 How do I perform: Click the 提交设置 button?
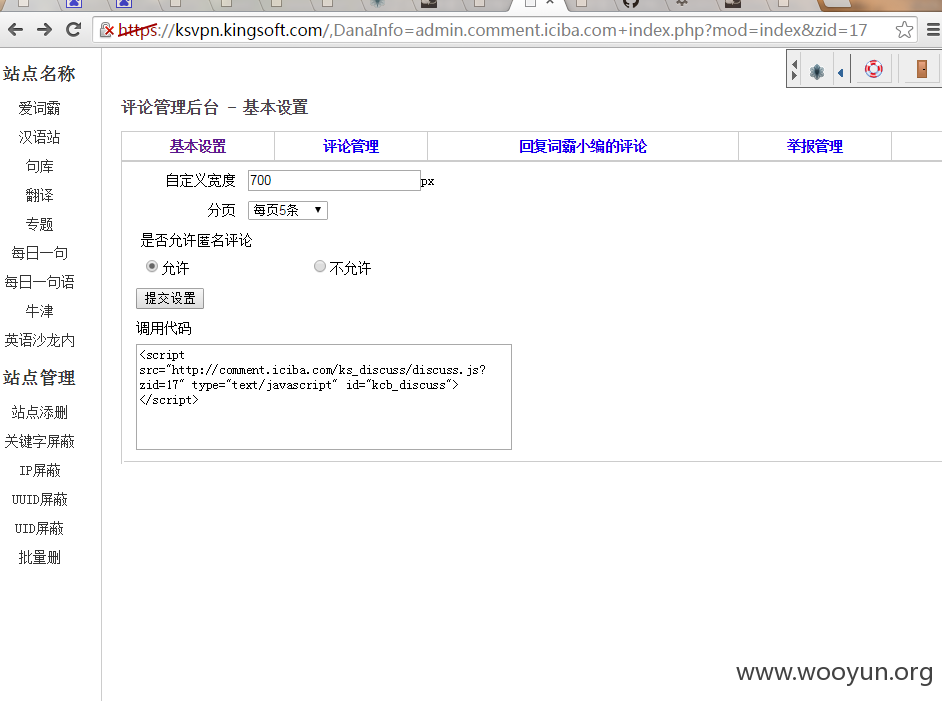click(x=170, y=299)
